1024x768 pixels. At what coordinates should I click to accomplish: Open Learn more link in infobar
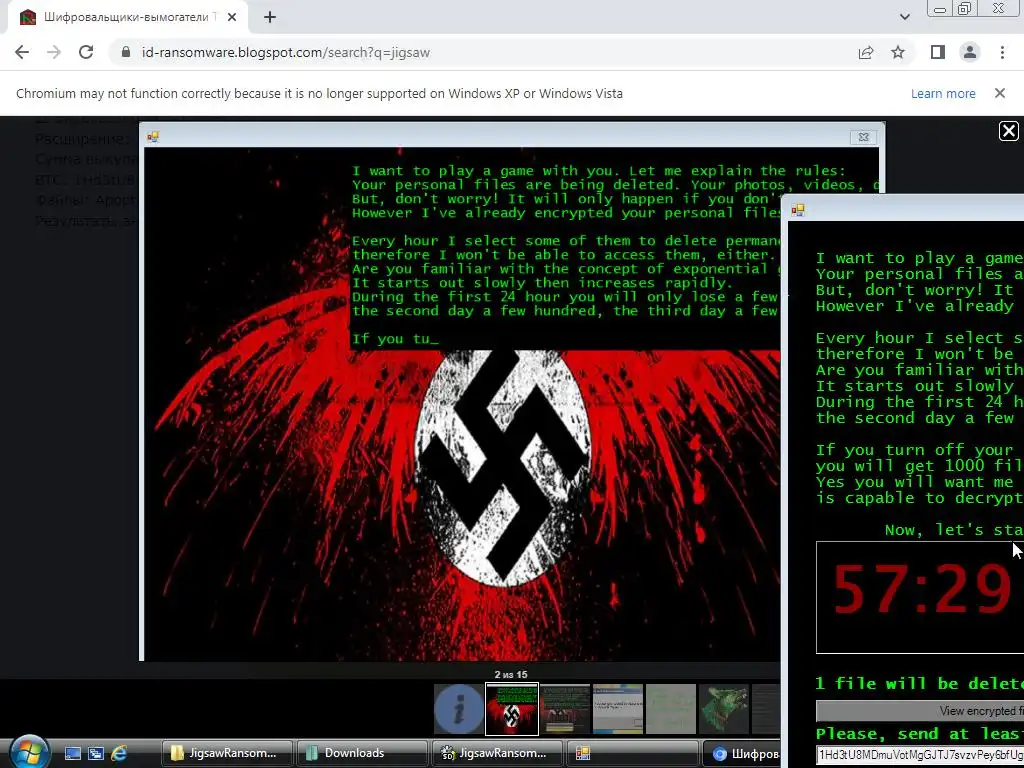943,93
